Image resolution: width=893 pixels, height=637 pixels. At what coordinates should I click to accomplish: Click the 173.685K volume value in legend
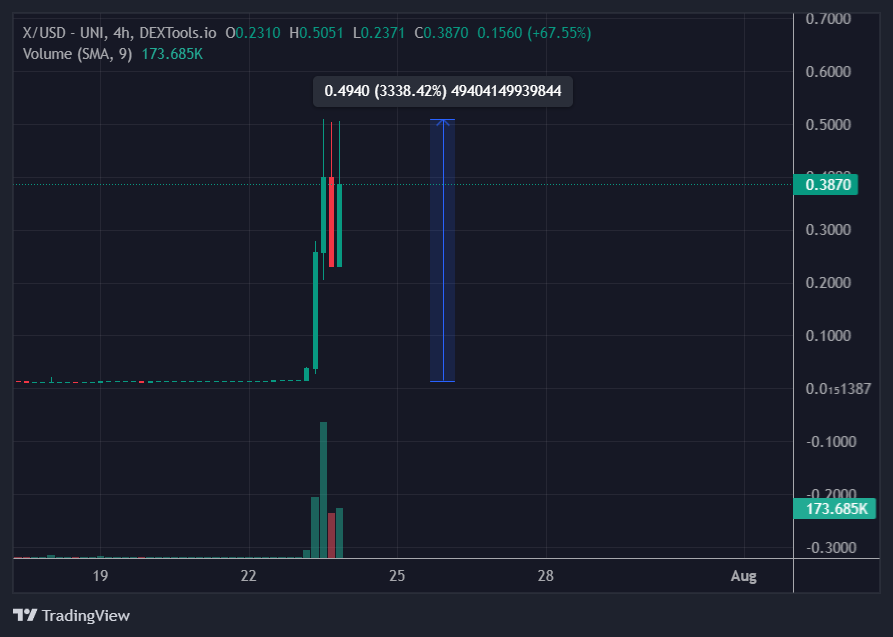[172, 54]
